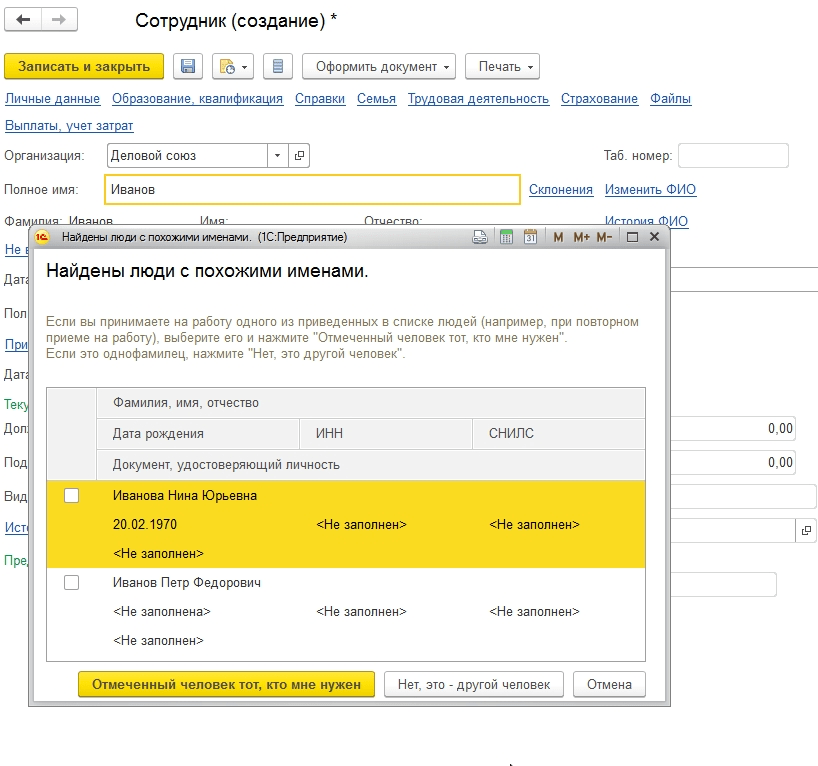Screen dimensions: 818x766
Task: Close the similar names dialog
Action: point(655,237)
